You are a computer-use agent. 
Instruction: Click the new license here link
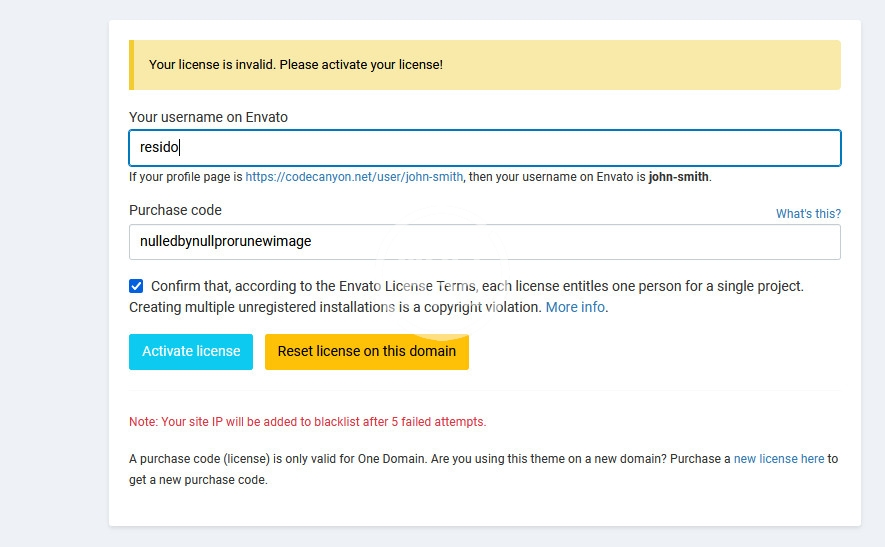pyautogui.click(x=779, y=459)
